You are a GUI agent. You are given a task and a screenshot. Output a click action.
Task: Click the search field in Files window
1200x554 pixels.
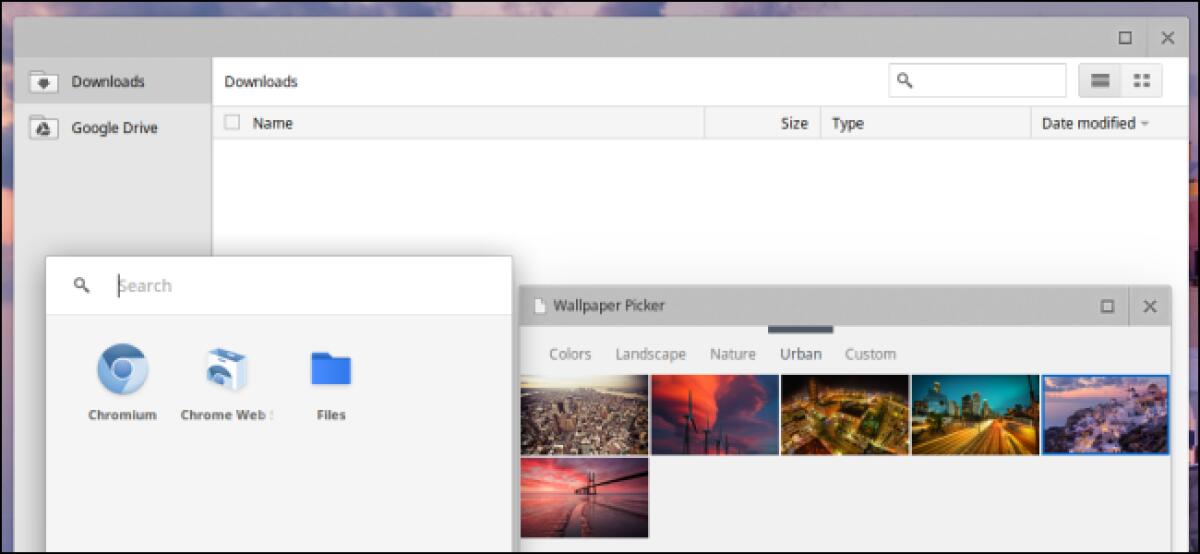978,81
